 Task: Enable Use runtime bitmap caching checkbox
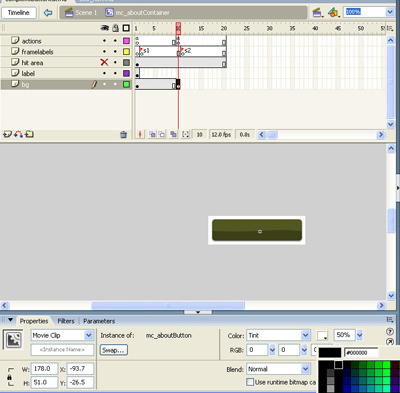tap(250, 382)
